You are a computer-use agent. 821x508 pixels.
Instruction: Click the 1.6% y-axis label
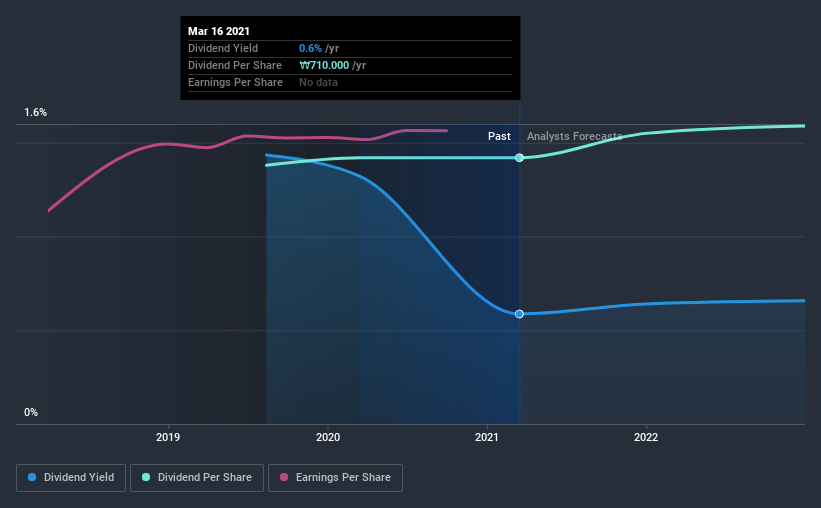click(36, 112)
